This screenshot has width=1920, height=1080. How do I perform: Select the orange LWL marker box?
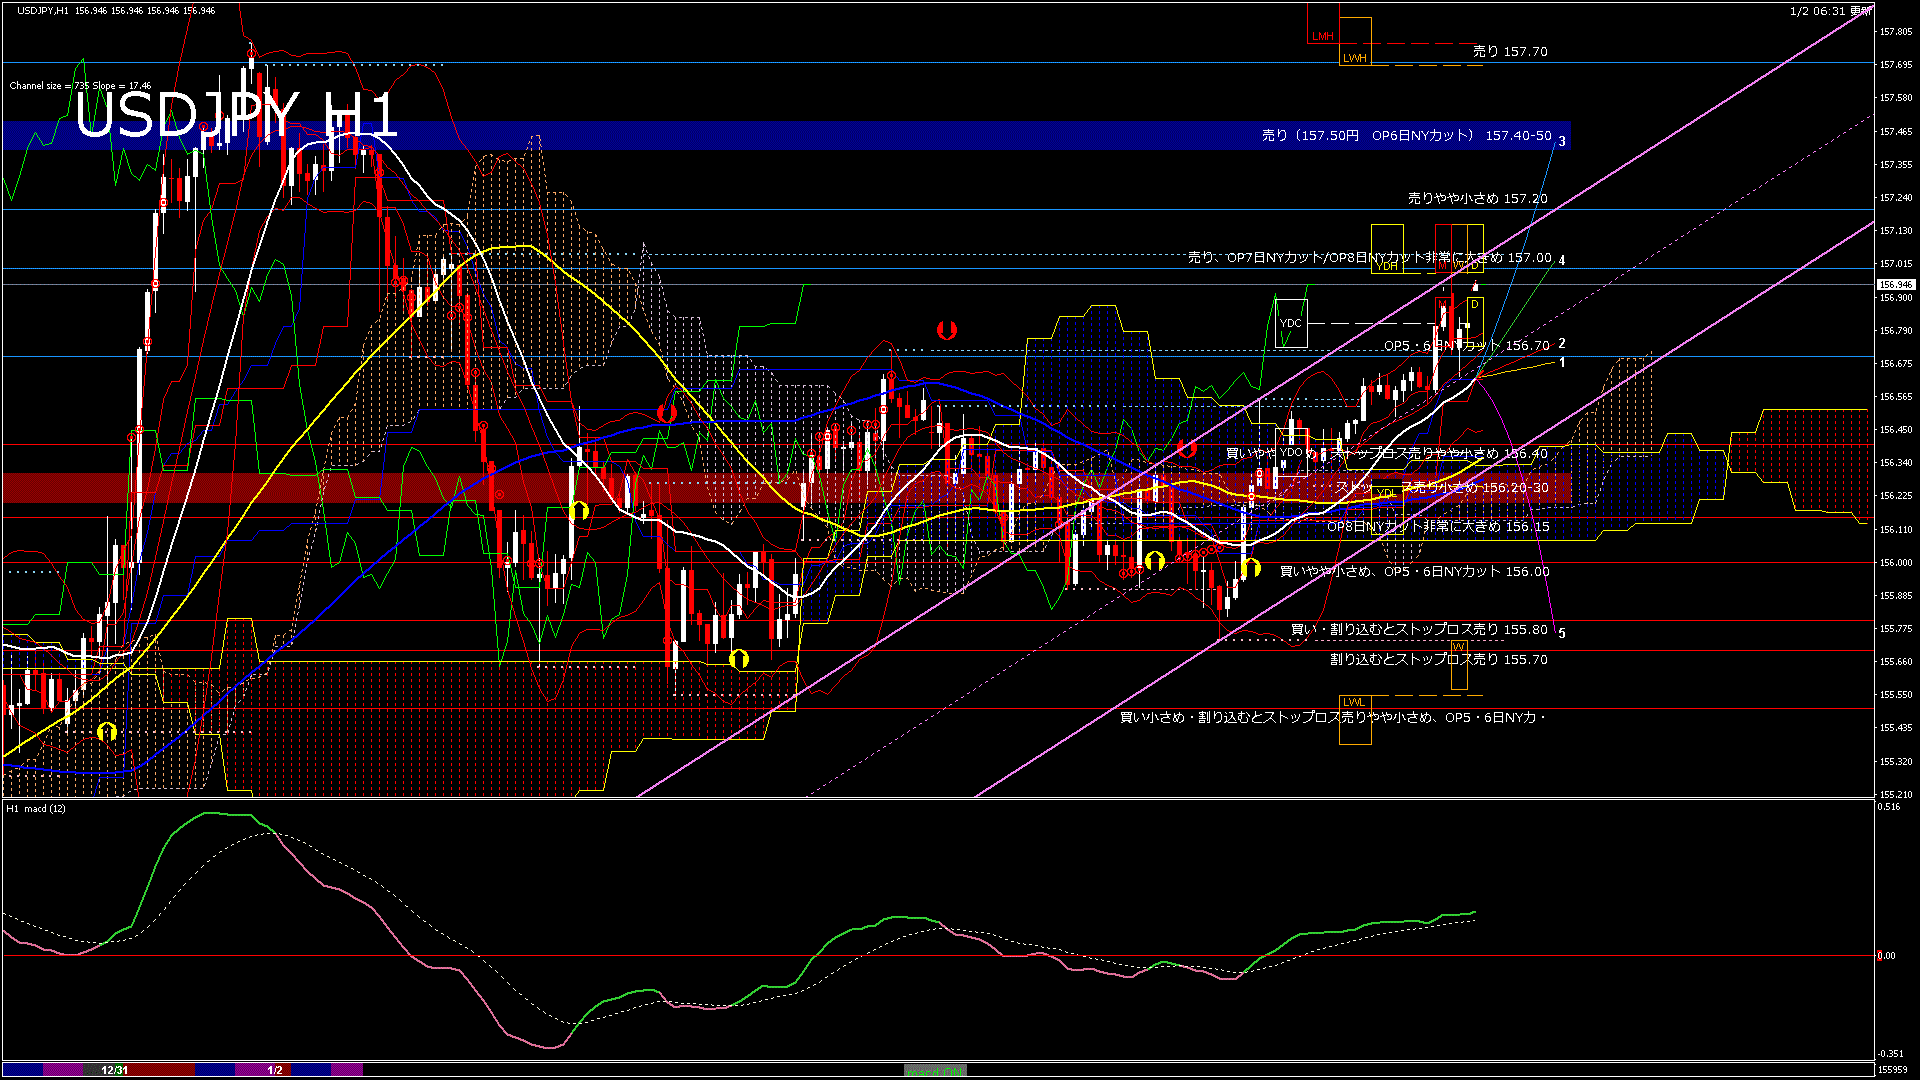click(x=1354, y=702)
